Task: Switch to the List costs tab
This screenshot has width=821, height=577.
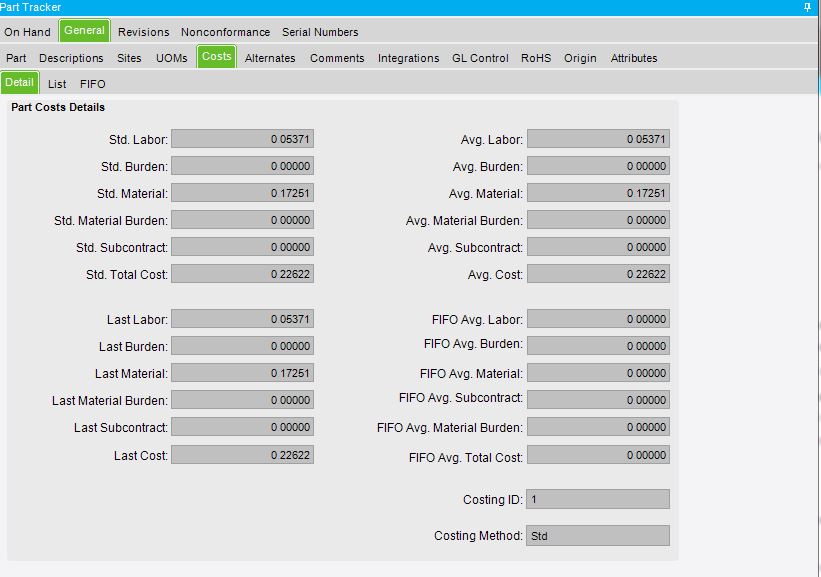Action: click(x=57, y=84)
